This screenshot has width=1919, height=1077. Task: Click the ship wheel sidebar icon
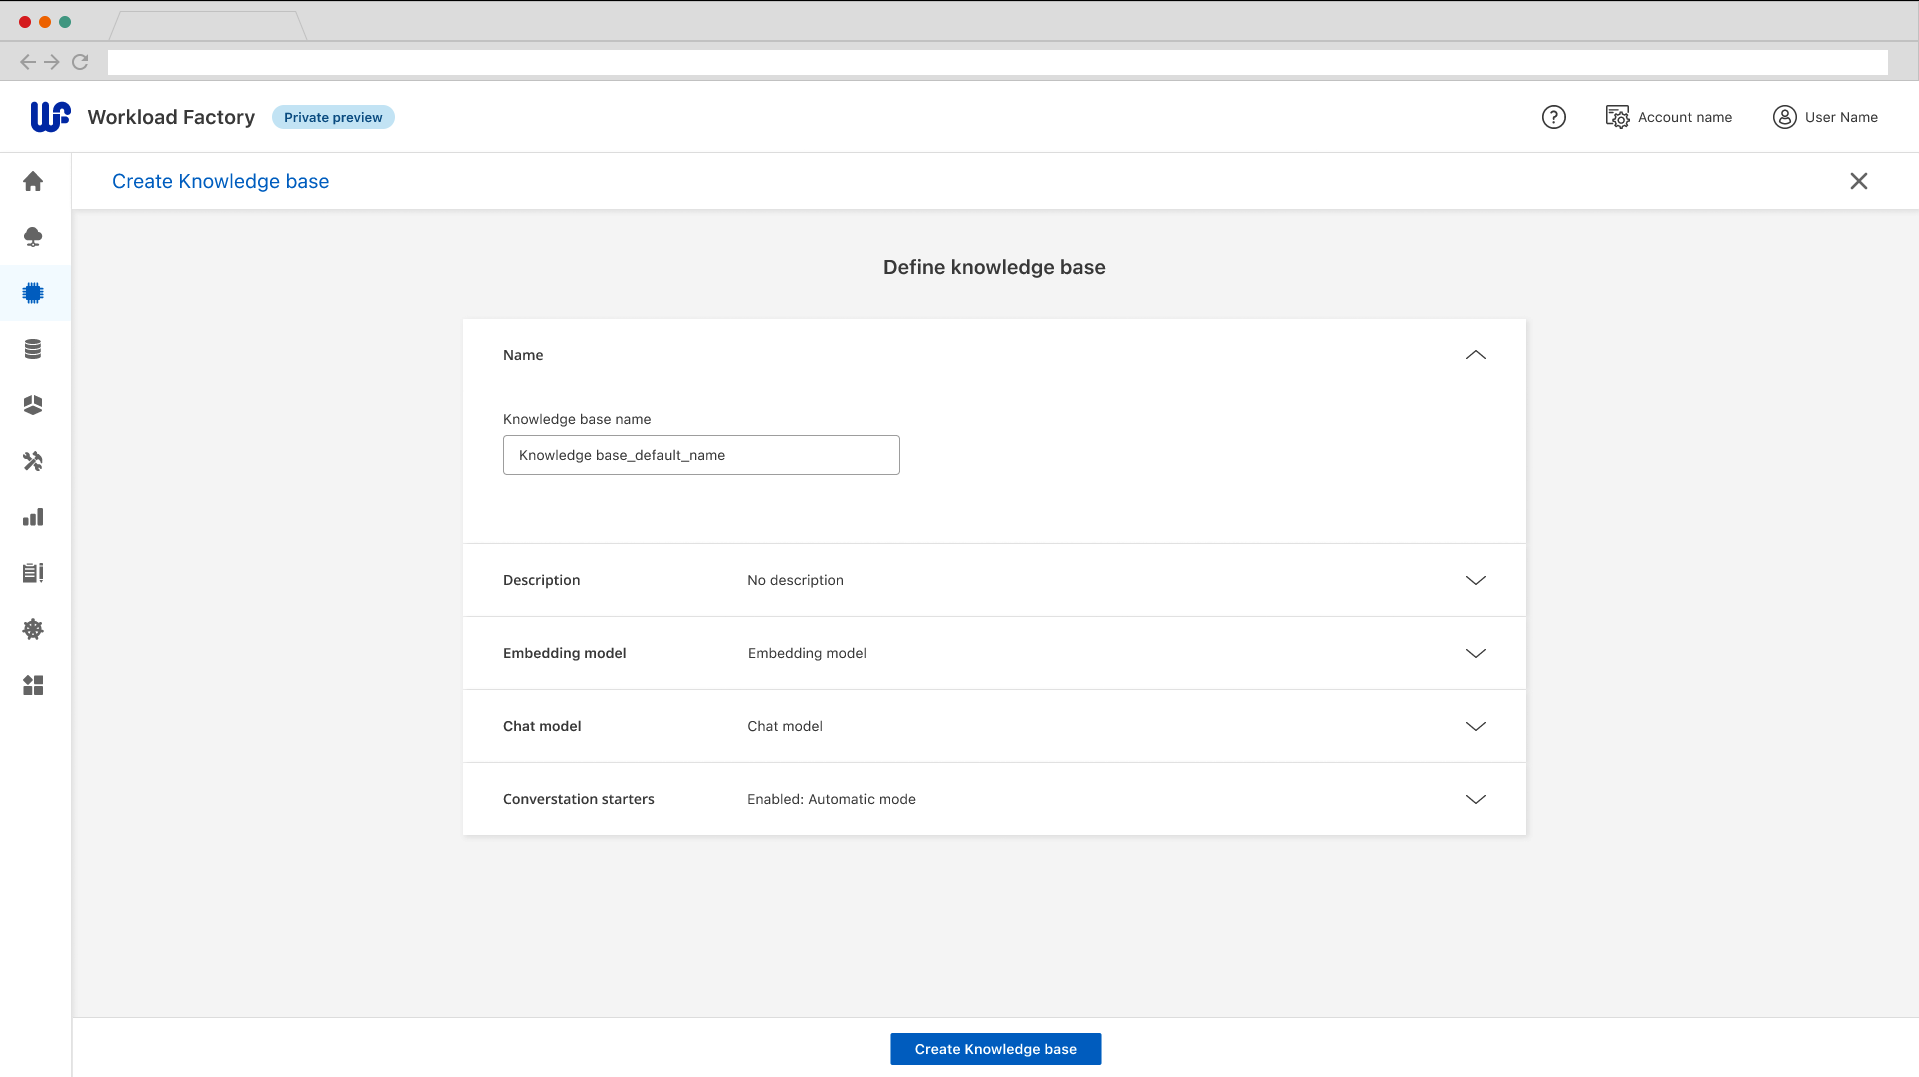click(33, 629)
